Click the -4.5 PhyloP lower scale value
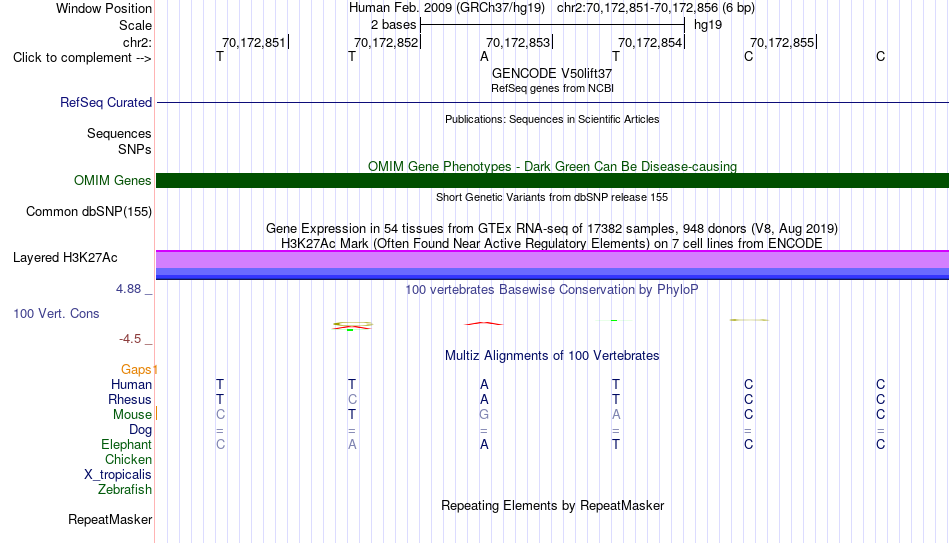The width and height of the screenshot is (950, 543). tap(130, 339)
